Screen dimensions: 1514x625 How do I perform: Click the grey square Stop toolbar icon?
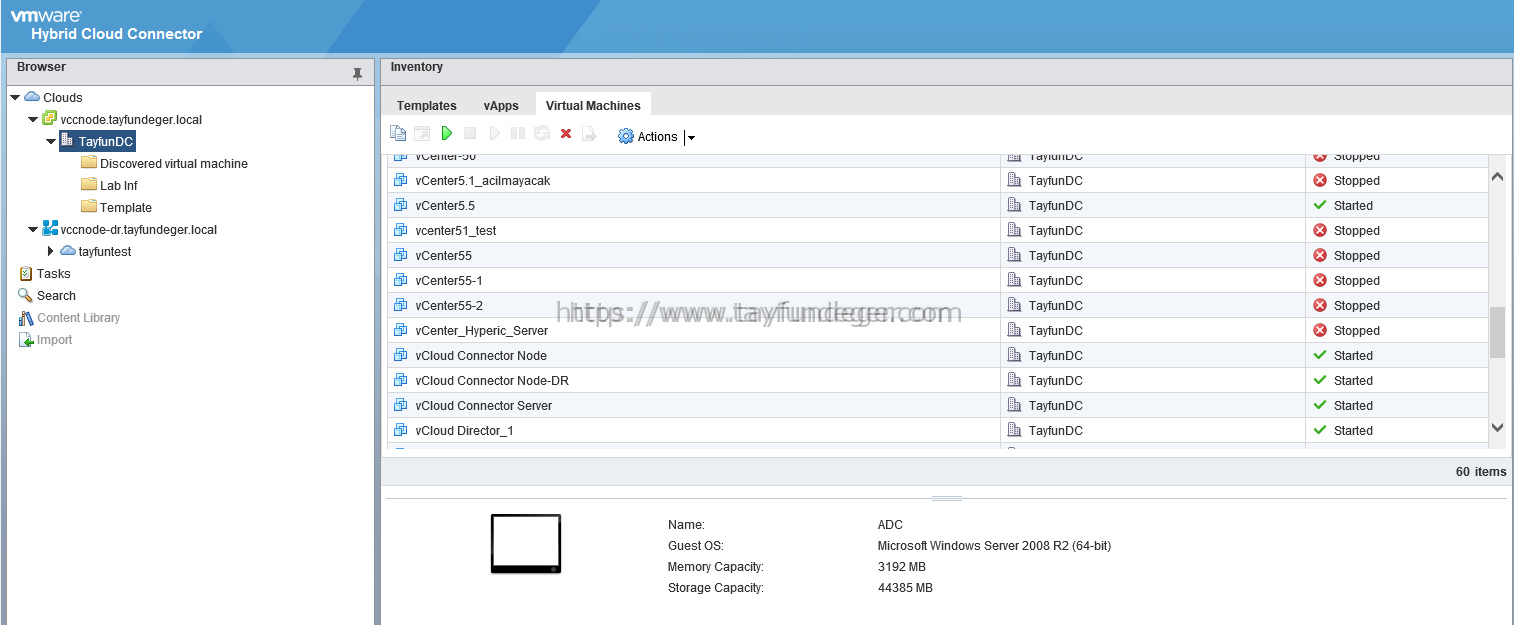pyautogui.click(x=470, y=134)
